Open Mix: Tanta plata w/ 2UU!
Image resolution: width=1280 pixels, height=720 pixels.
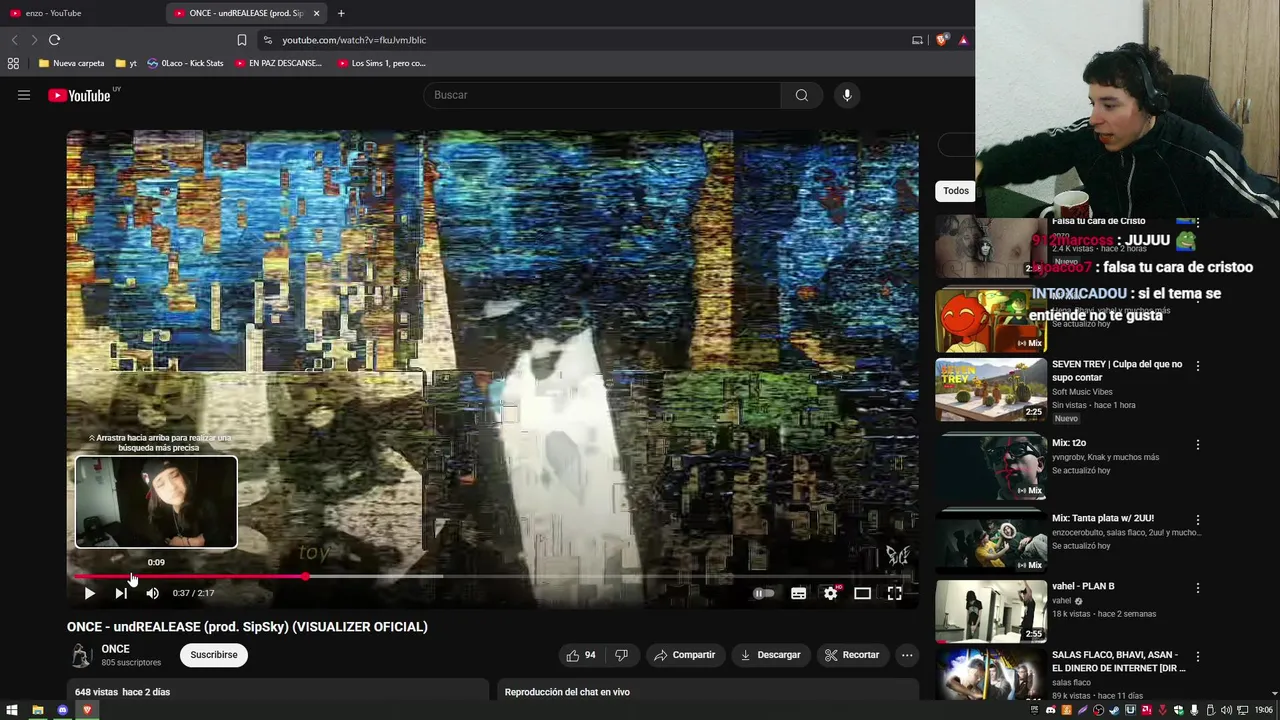tap(1103, 518)
